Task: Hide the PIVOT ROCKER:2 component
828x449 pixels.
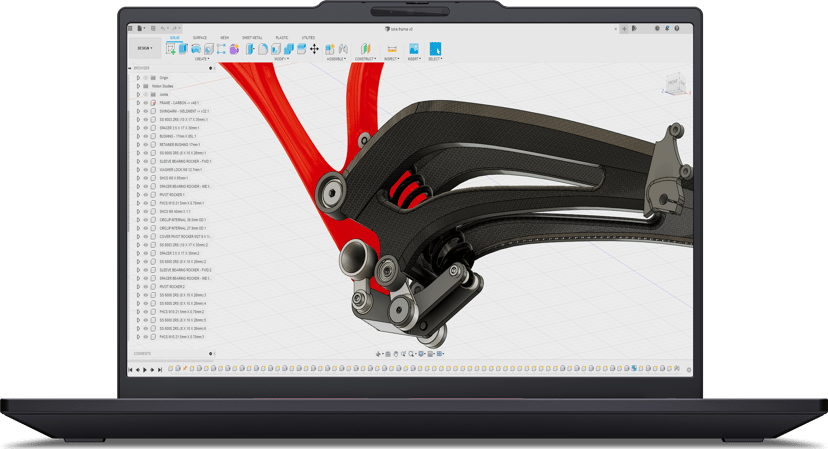Action: [146, 287]
